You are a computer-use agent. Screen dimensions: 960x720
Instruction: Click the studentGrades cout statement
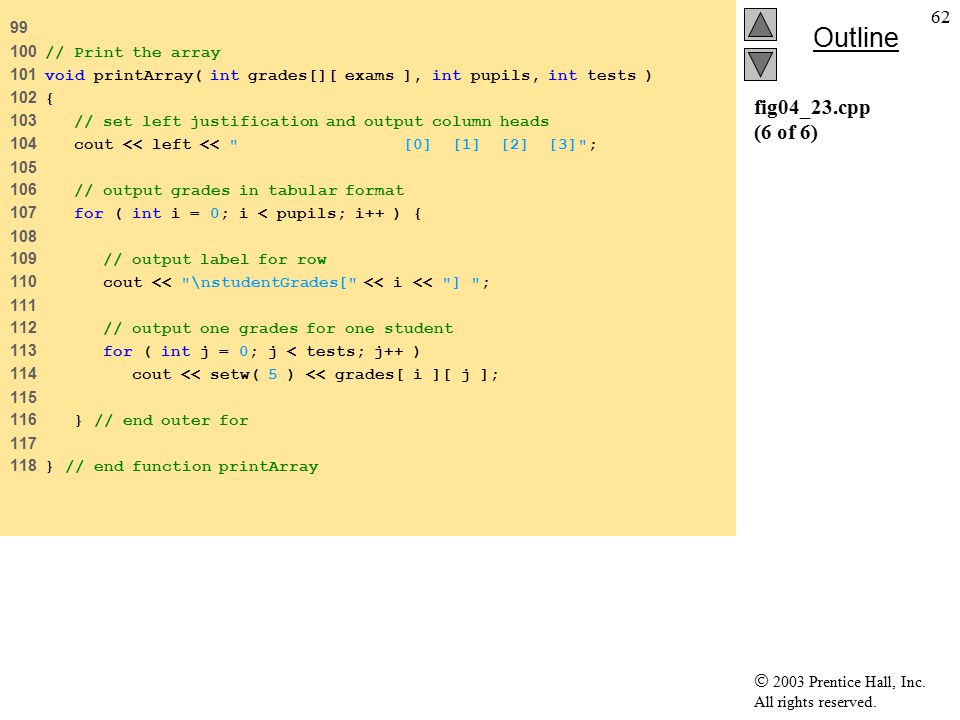click(296, 283)
